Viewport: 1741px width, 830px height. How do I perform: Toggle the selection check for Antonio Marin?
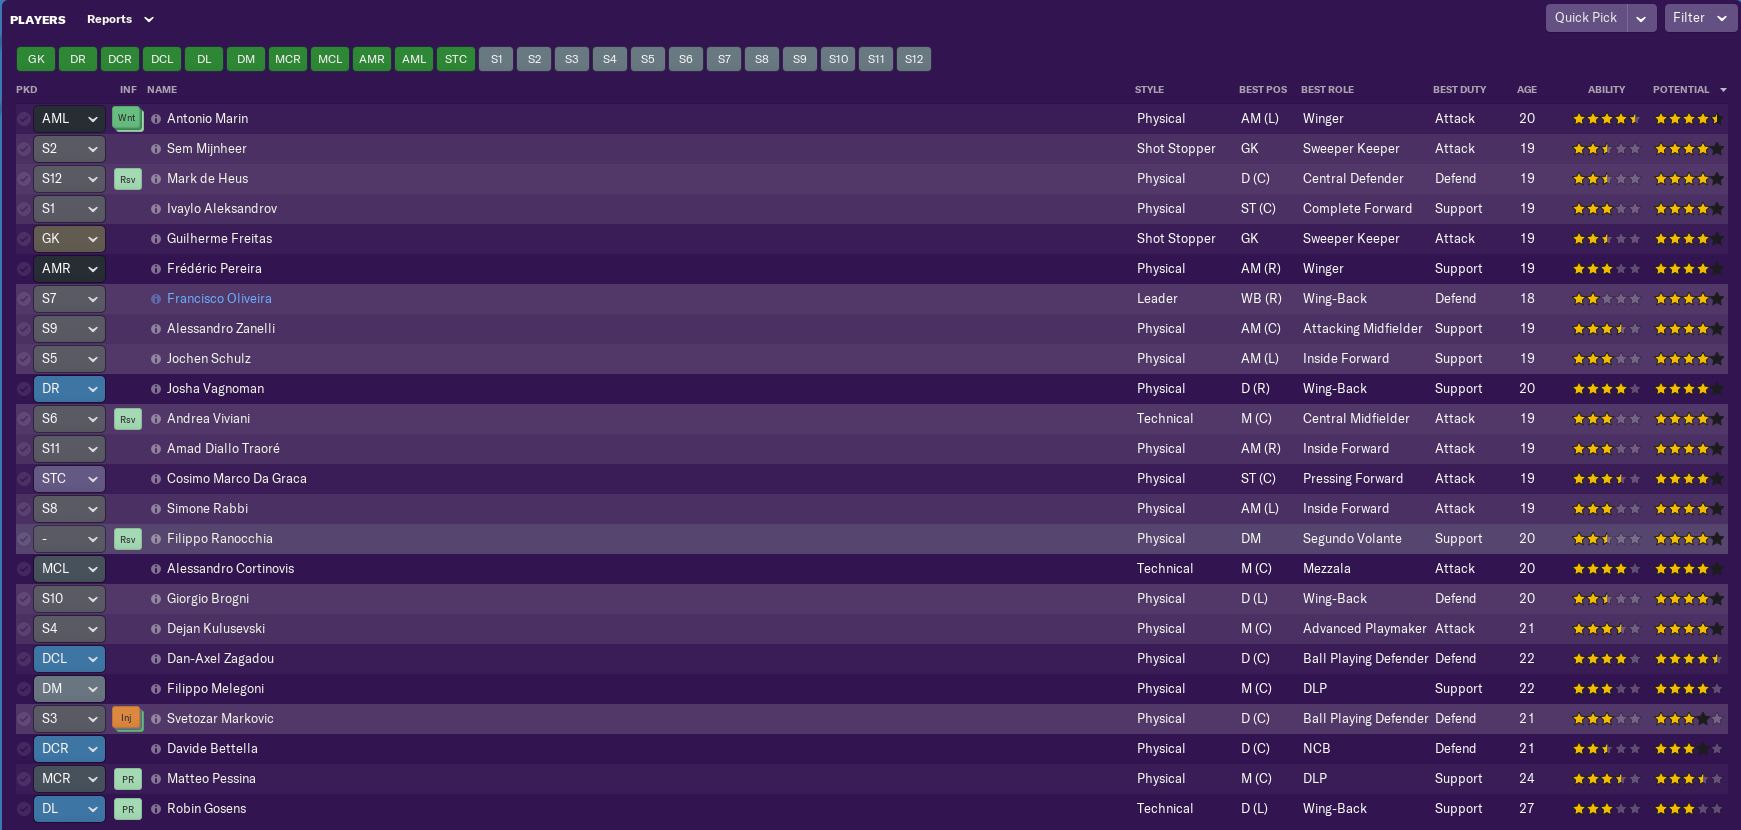24,119
